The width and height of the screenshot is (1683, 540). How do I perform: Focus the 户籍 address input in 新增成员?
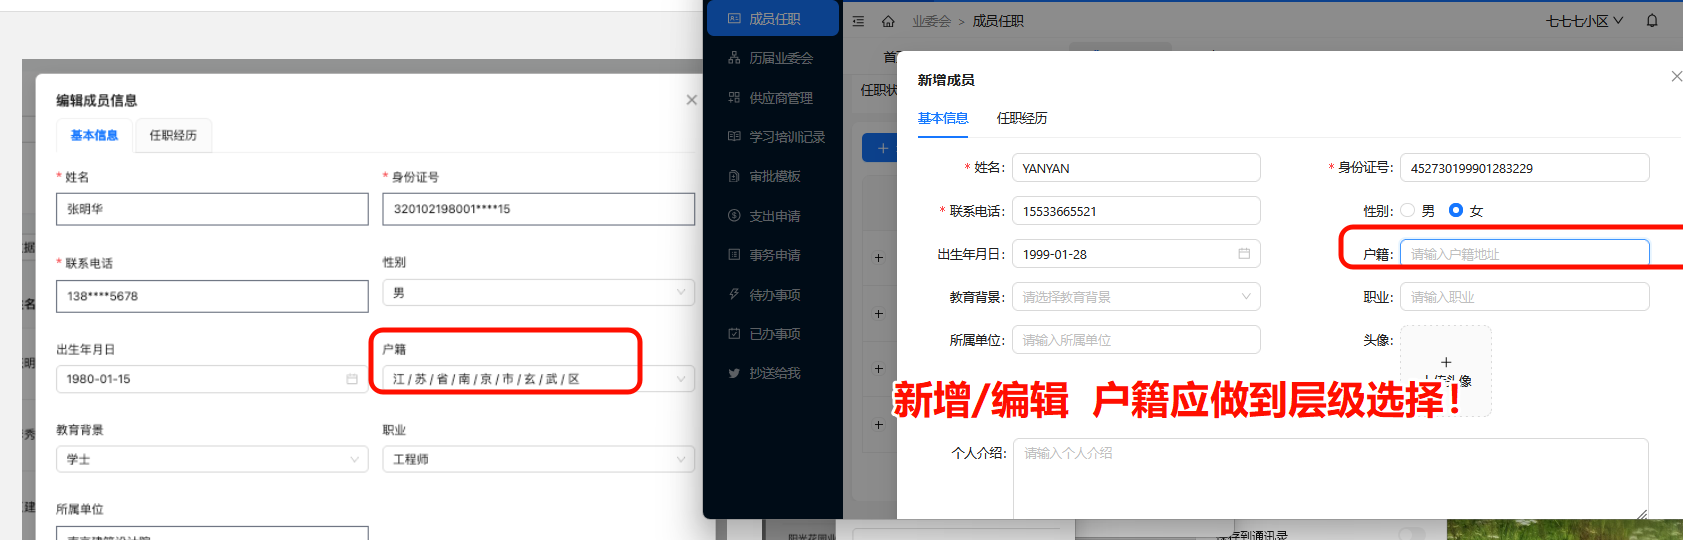[1524, 254]
